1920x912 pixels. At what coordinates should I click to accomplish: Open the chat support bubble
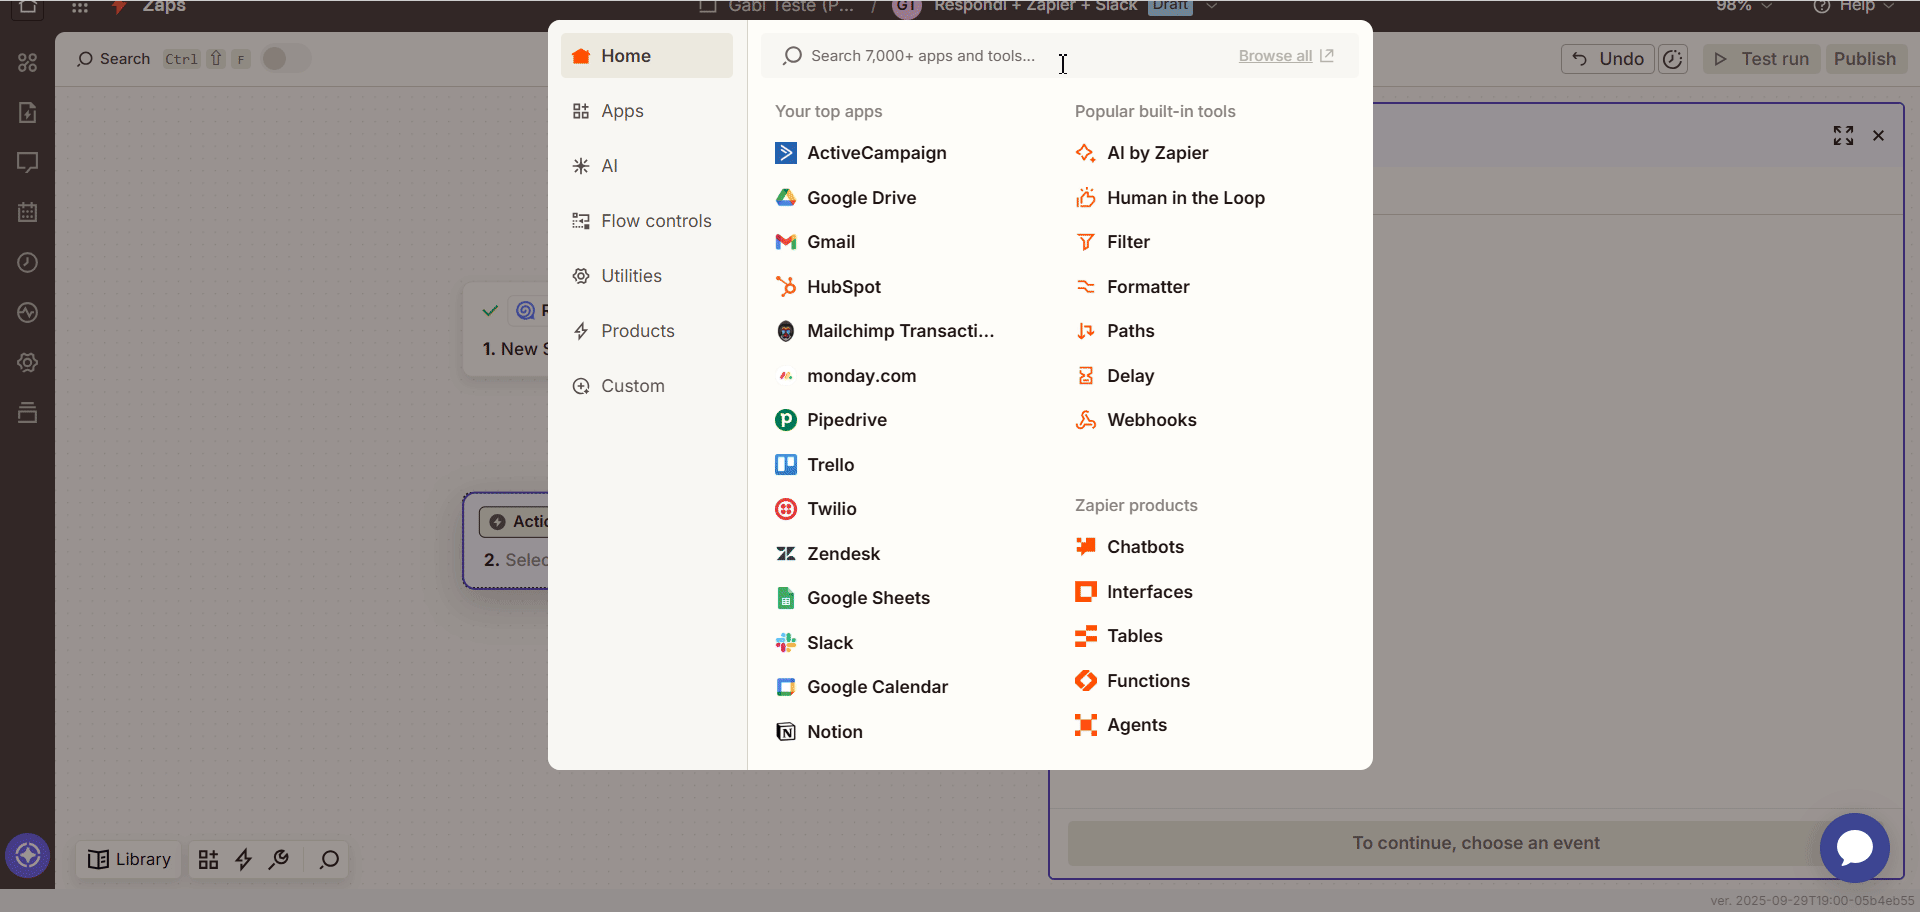pos(1855,848)
